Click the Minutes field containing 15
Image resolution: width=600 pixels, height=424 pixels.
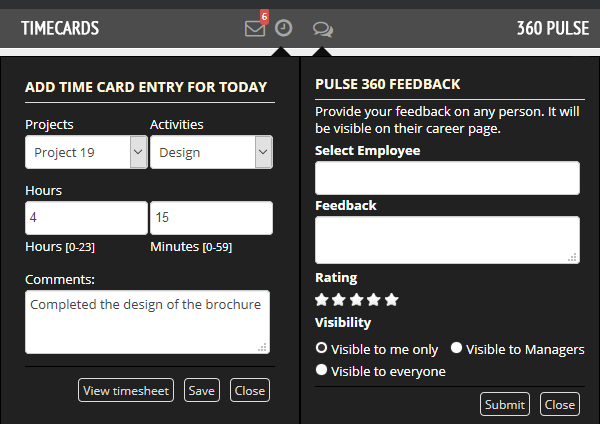point(211,218)
